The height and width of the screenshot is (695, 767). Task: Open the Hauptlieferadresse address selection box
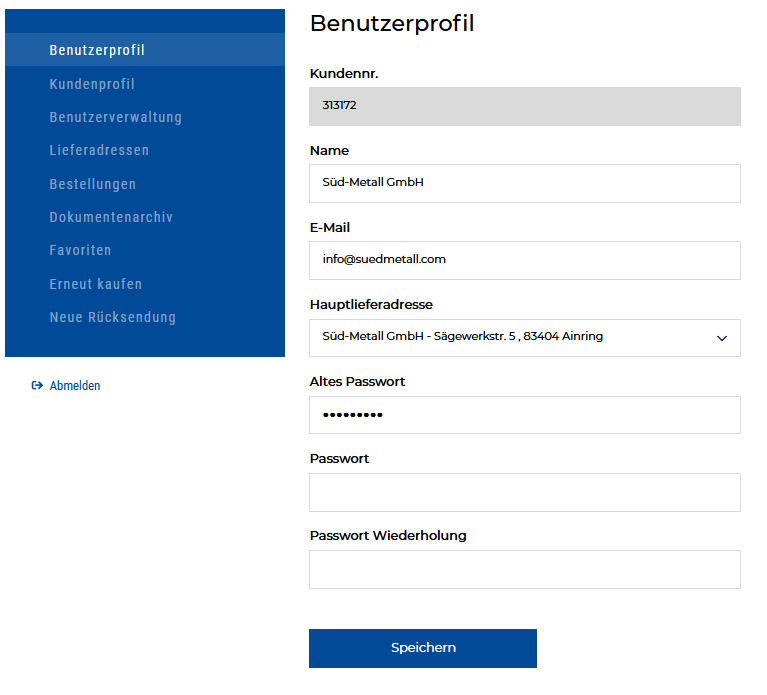510,338
